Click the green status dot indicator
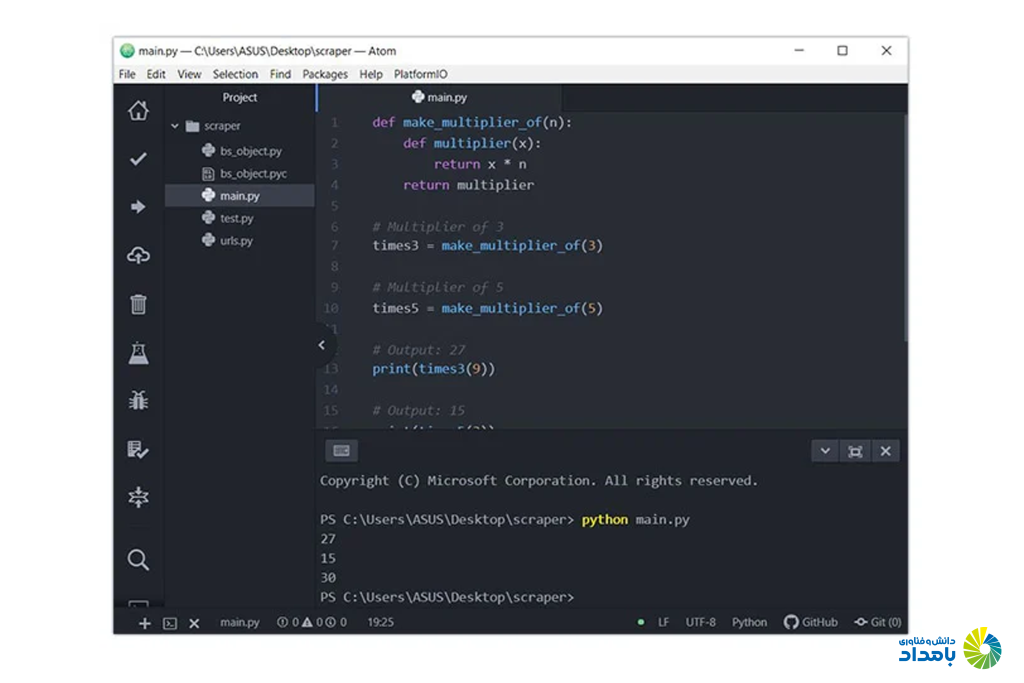The height and width of the screenshot is (683, 1024). (641, 622)
